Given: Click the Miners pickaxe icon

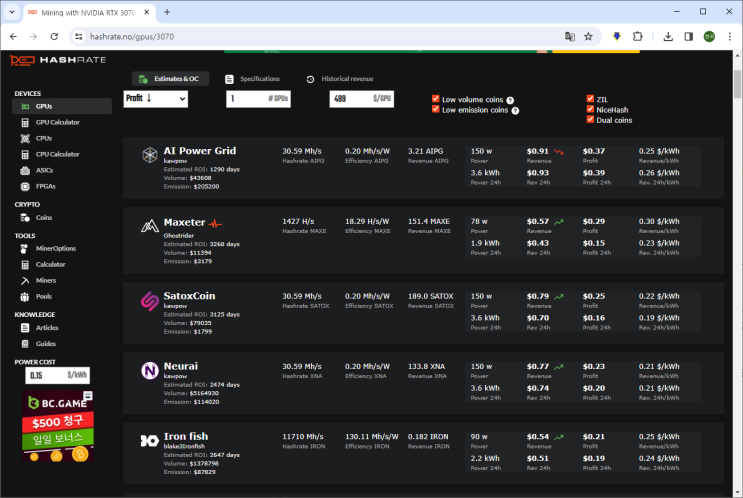Looking at the screenshot, I should point(25,281).
